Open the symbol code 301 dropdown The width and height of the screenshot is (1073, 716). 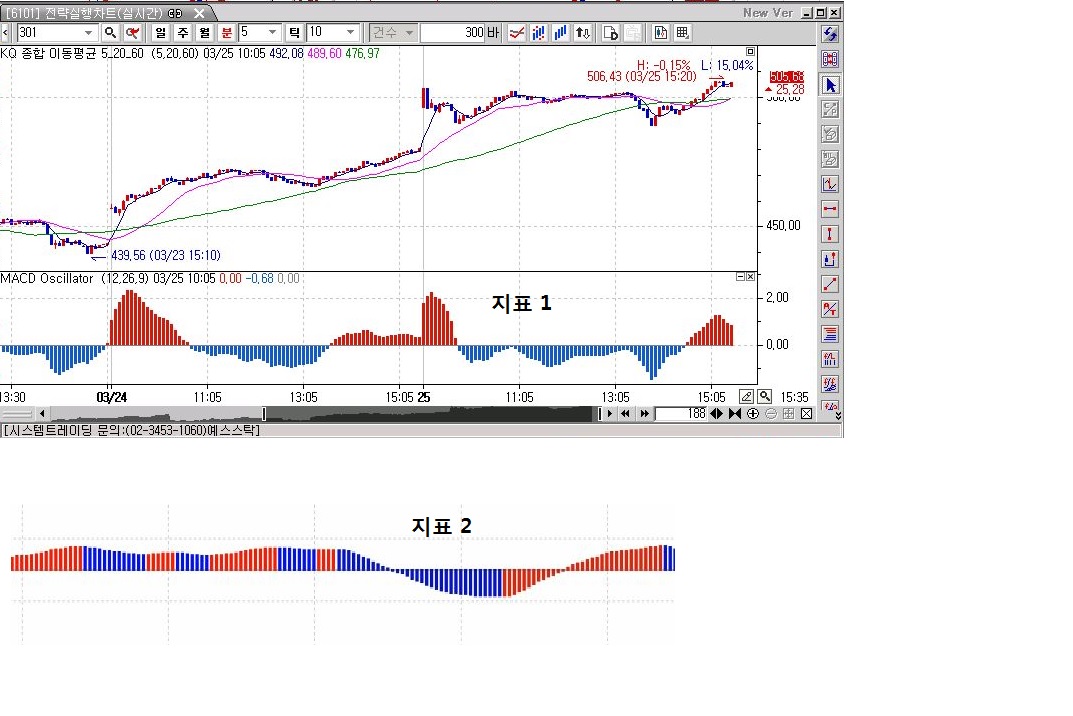click(89, 32)
